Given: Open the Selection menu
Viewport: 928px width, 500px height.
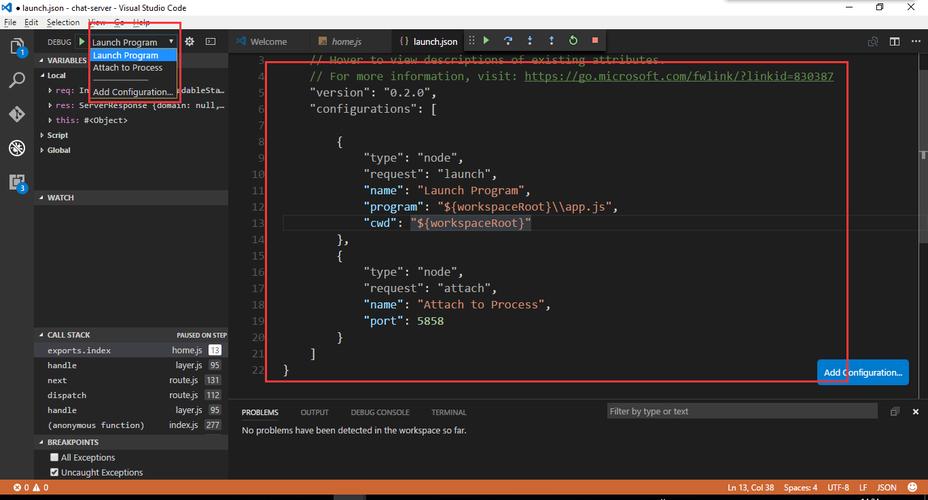Looking at the screenshot, I should [63, 22].
